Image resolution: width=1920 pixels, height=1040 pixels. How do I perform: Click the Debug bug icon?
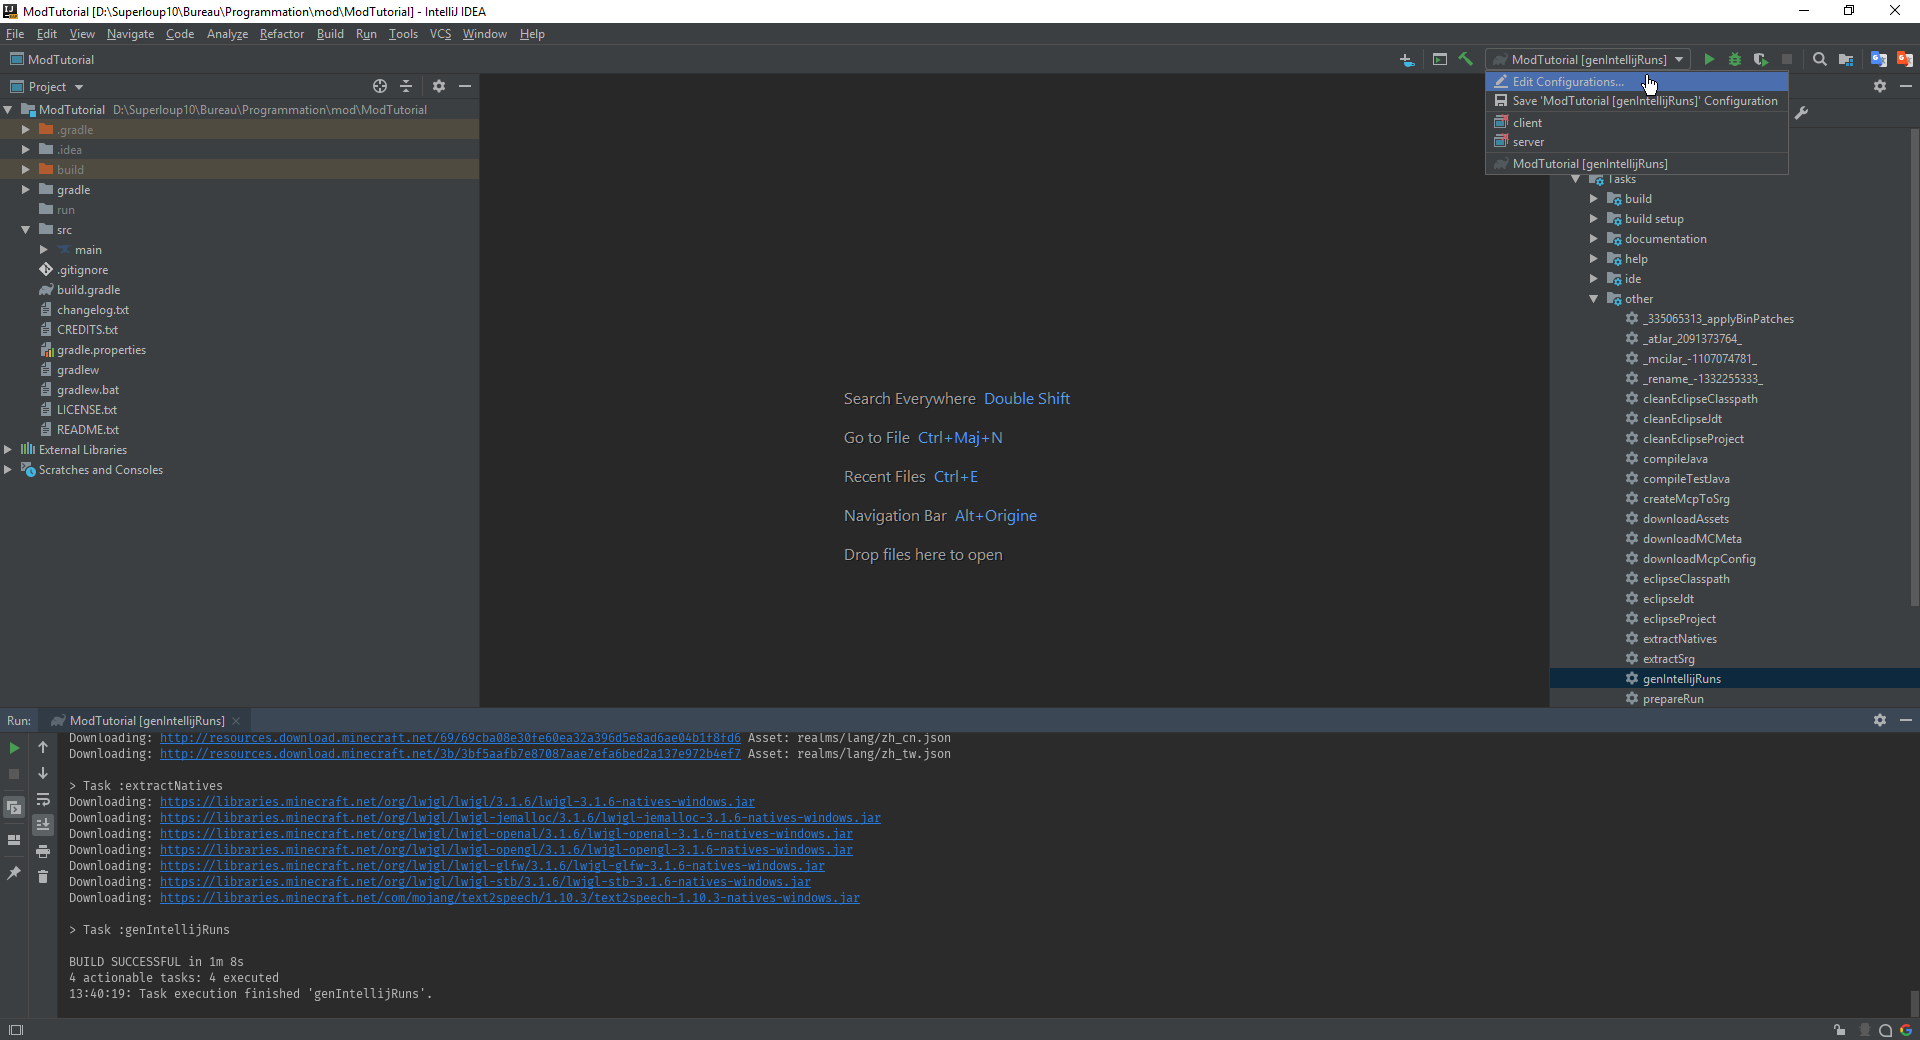pos(1735,60)
